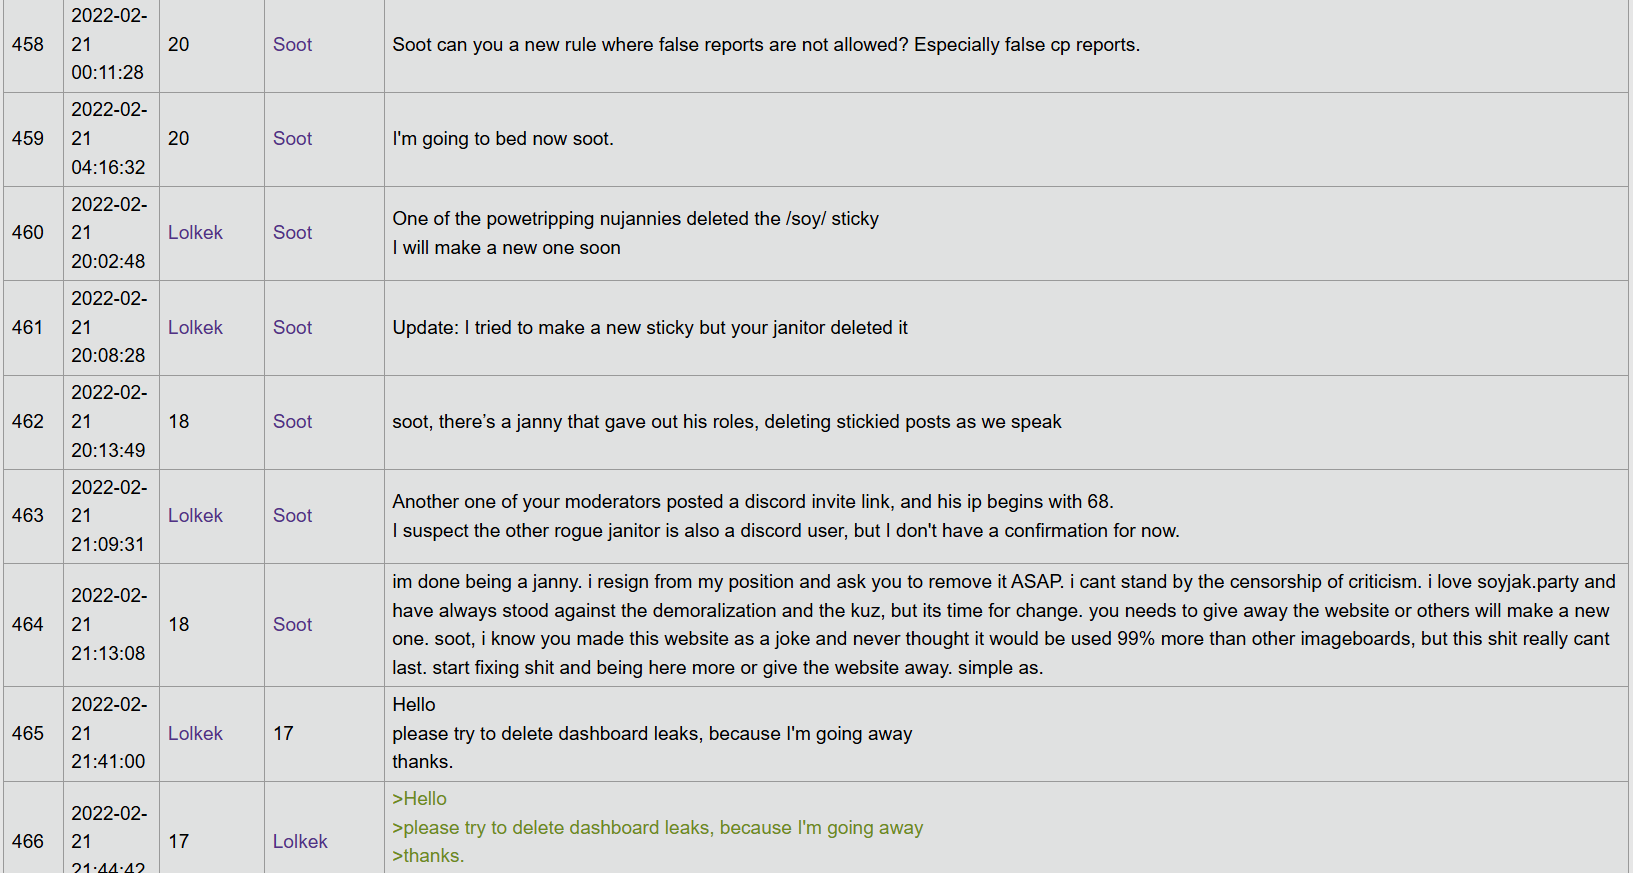Screen dimensions: 1633x873
Task: Click the Lolkek link in row 465
Action: pos(195,734)
